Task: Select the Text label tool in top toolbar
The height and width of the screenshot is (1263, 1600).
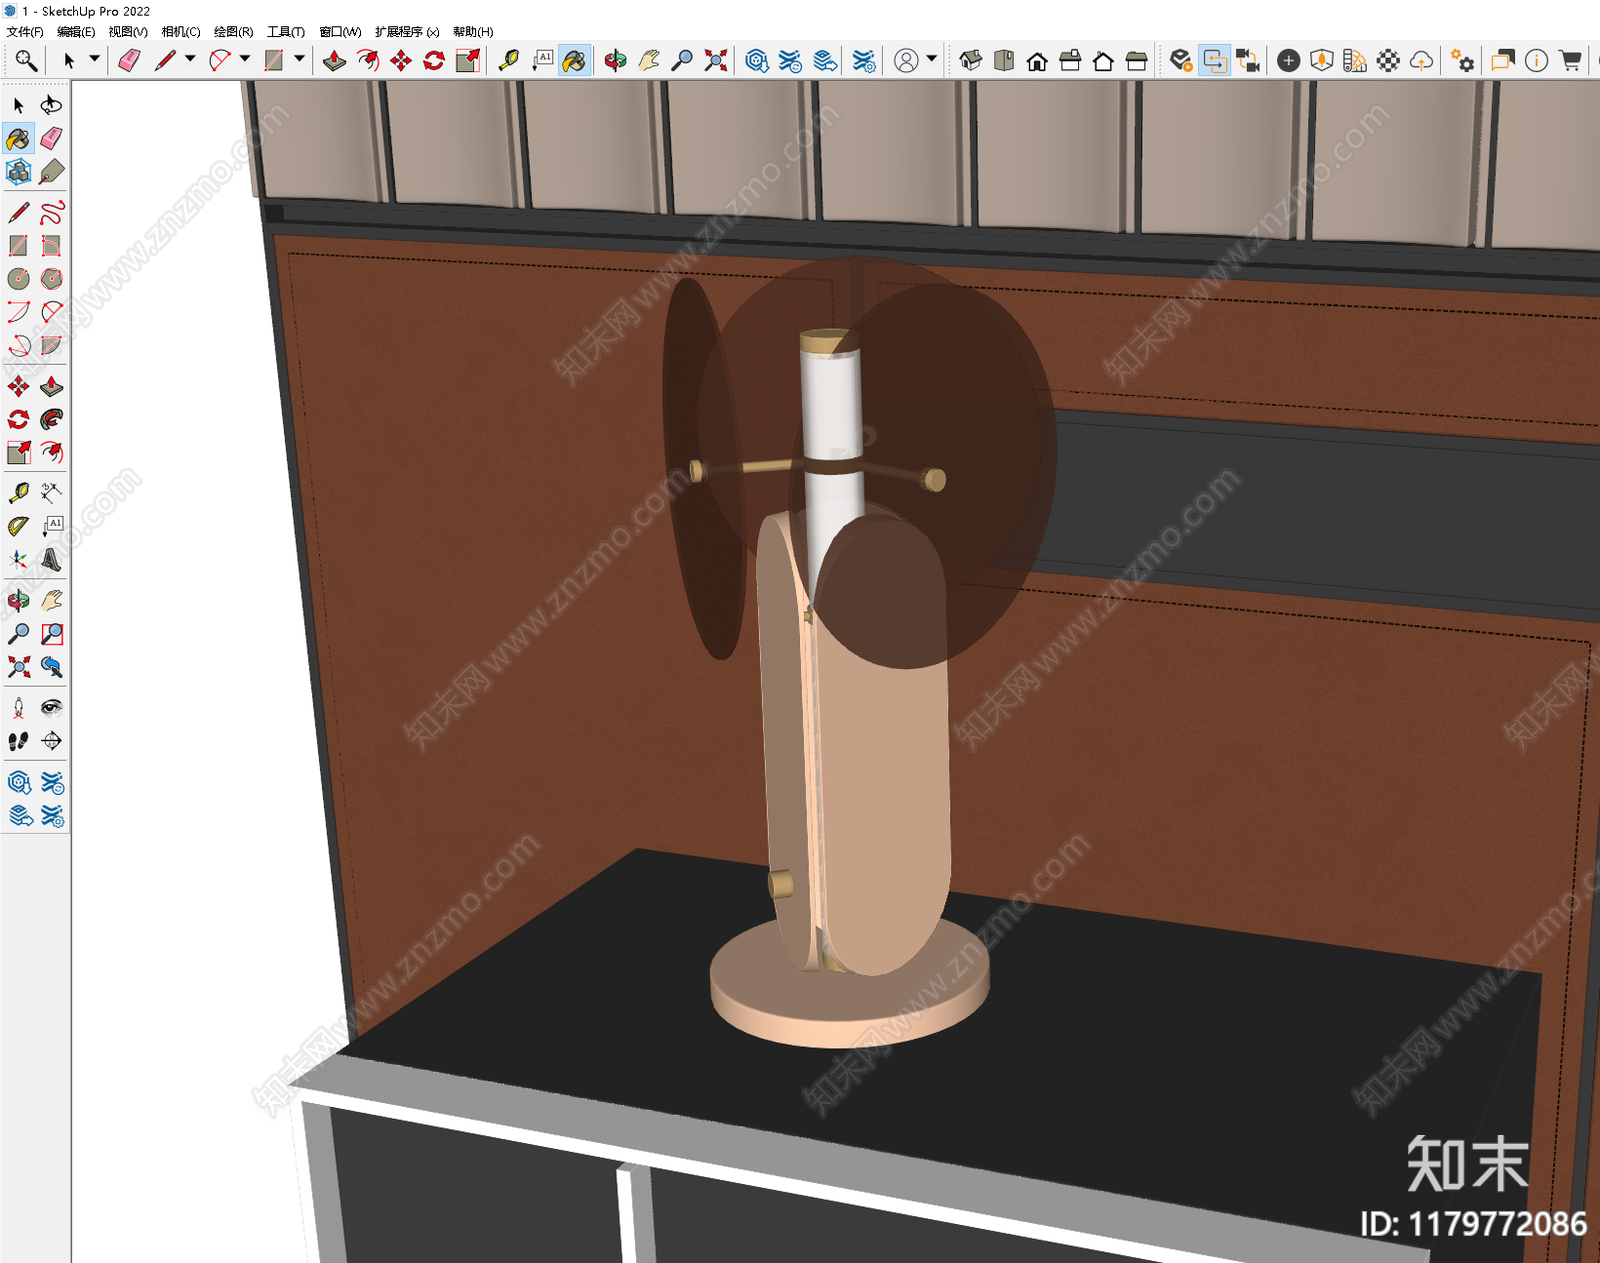Action: point(542,61)
